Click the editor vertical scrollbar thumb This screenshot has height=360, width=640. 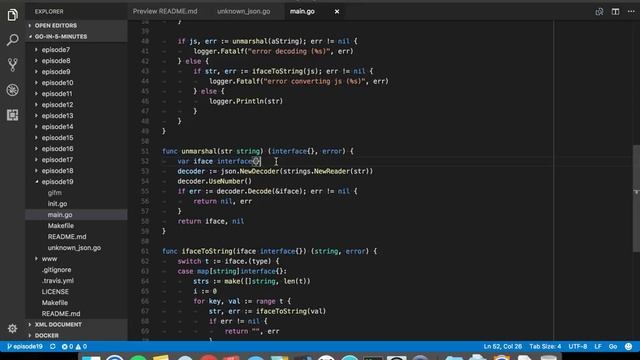(636, 198)
